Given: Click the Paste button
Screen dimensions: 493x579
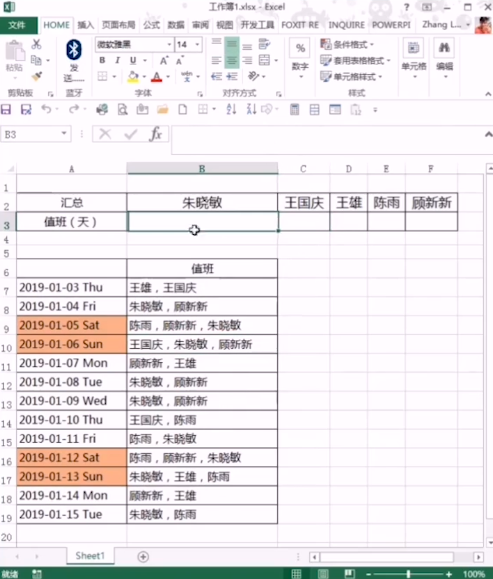Looking at the screenshot, I should (14, 56).
